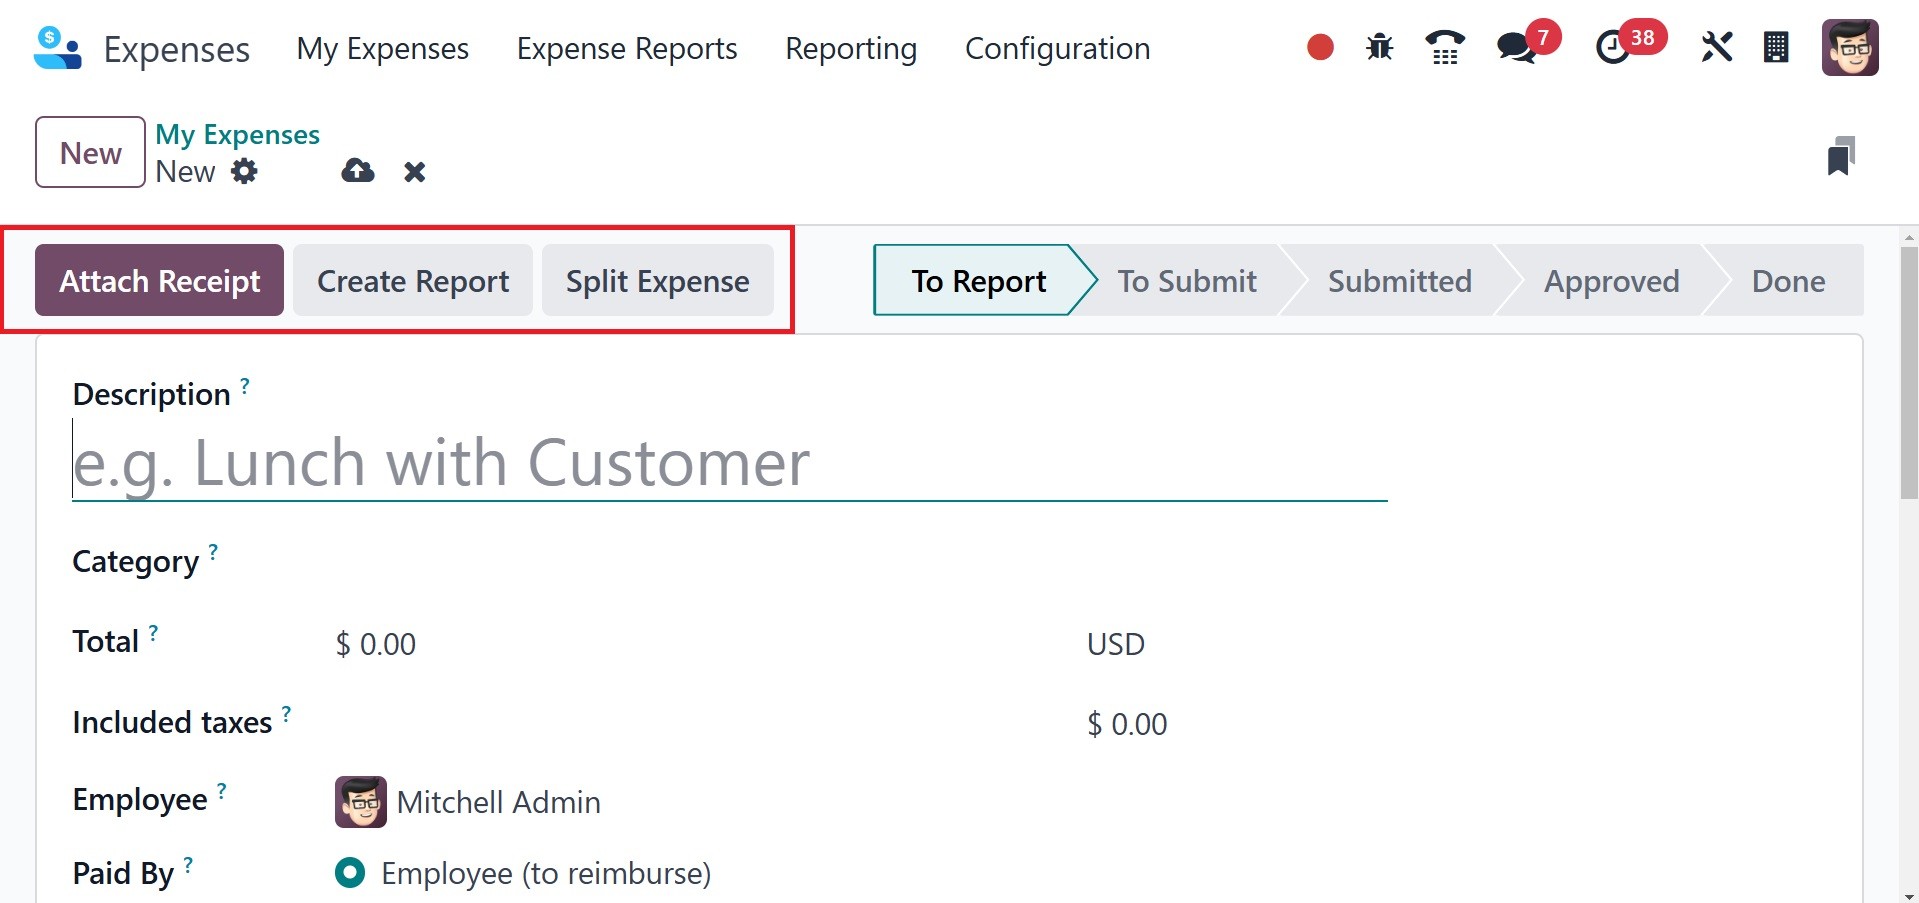Go to the Expense Reports menu
Screen dimensions: 1919x903
pos(627,48)
